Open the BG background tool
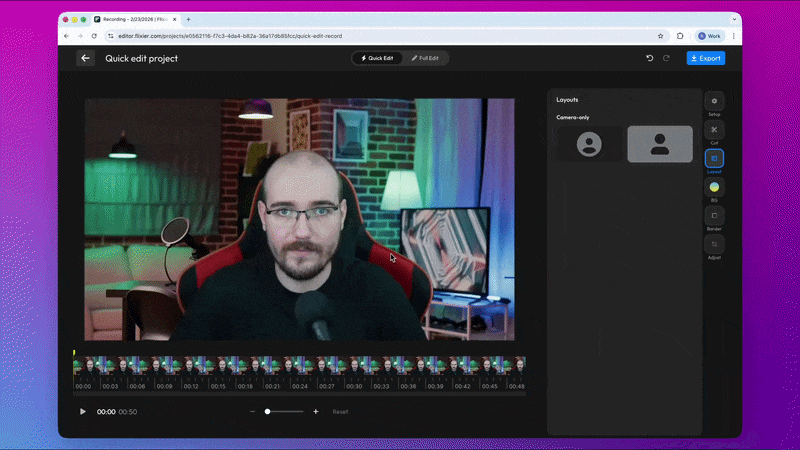Screen dimensions: 800x450 click(x=714, y=187)
